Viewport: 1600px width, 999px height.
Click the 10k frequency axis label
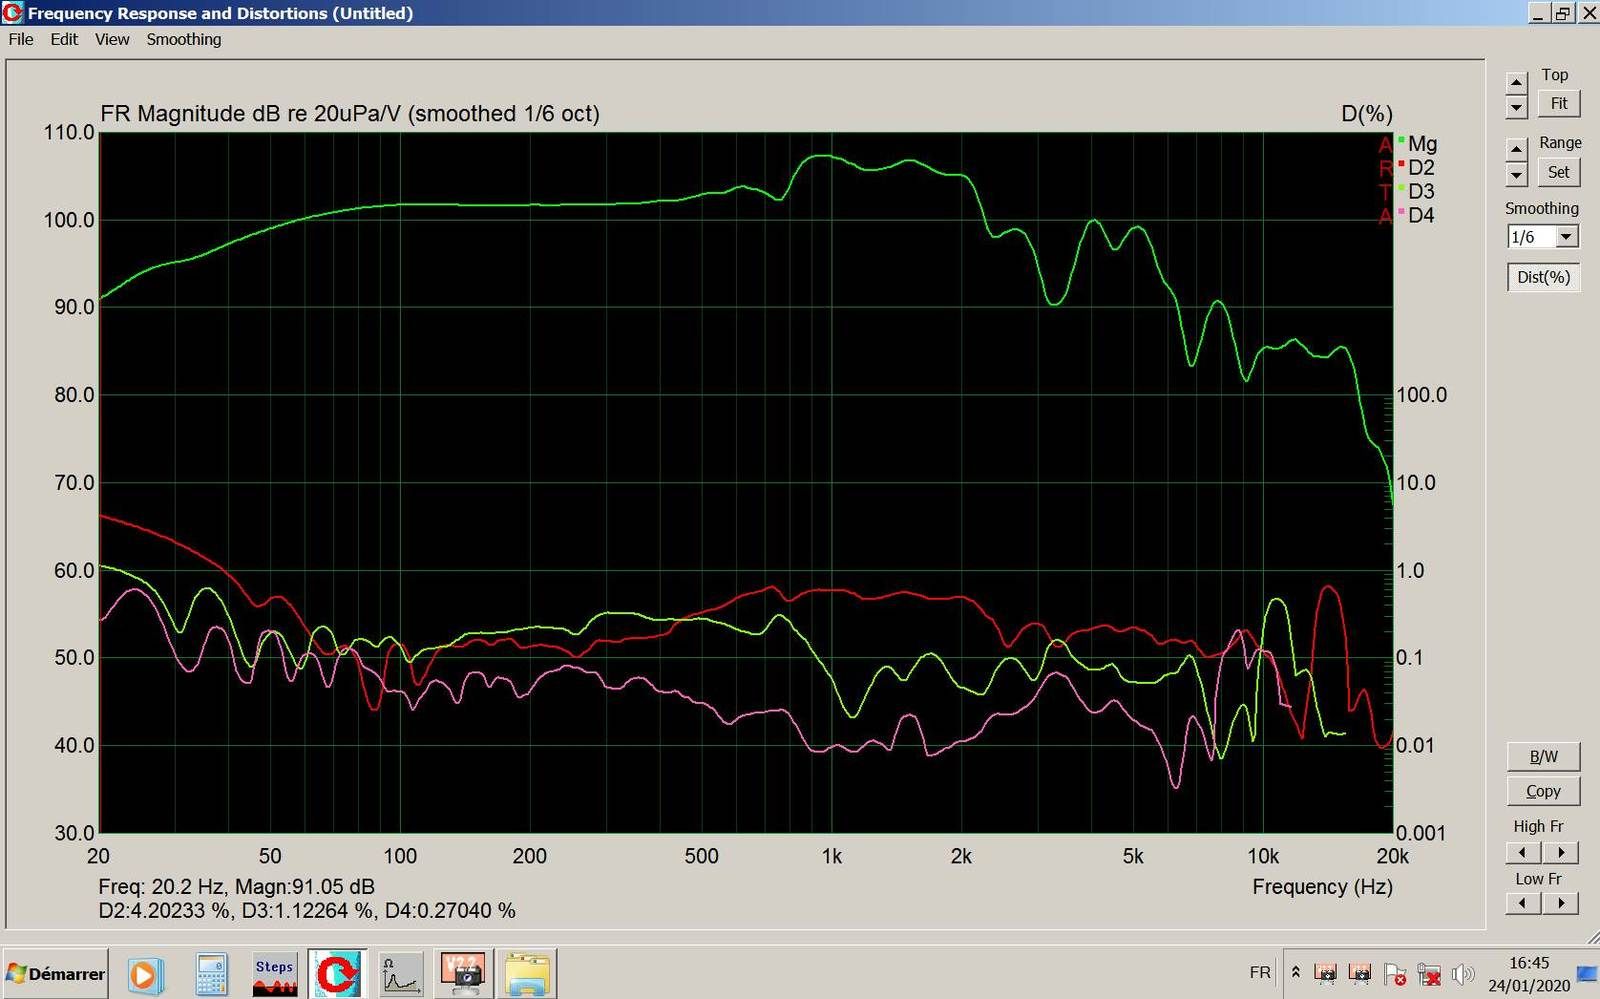pyautogui.click(x=1263, y=857)
